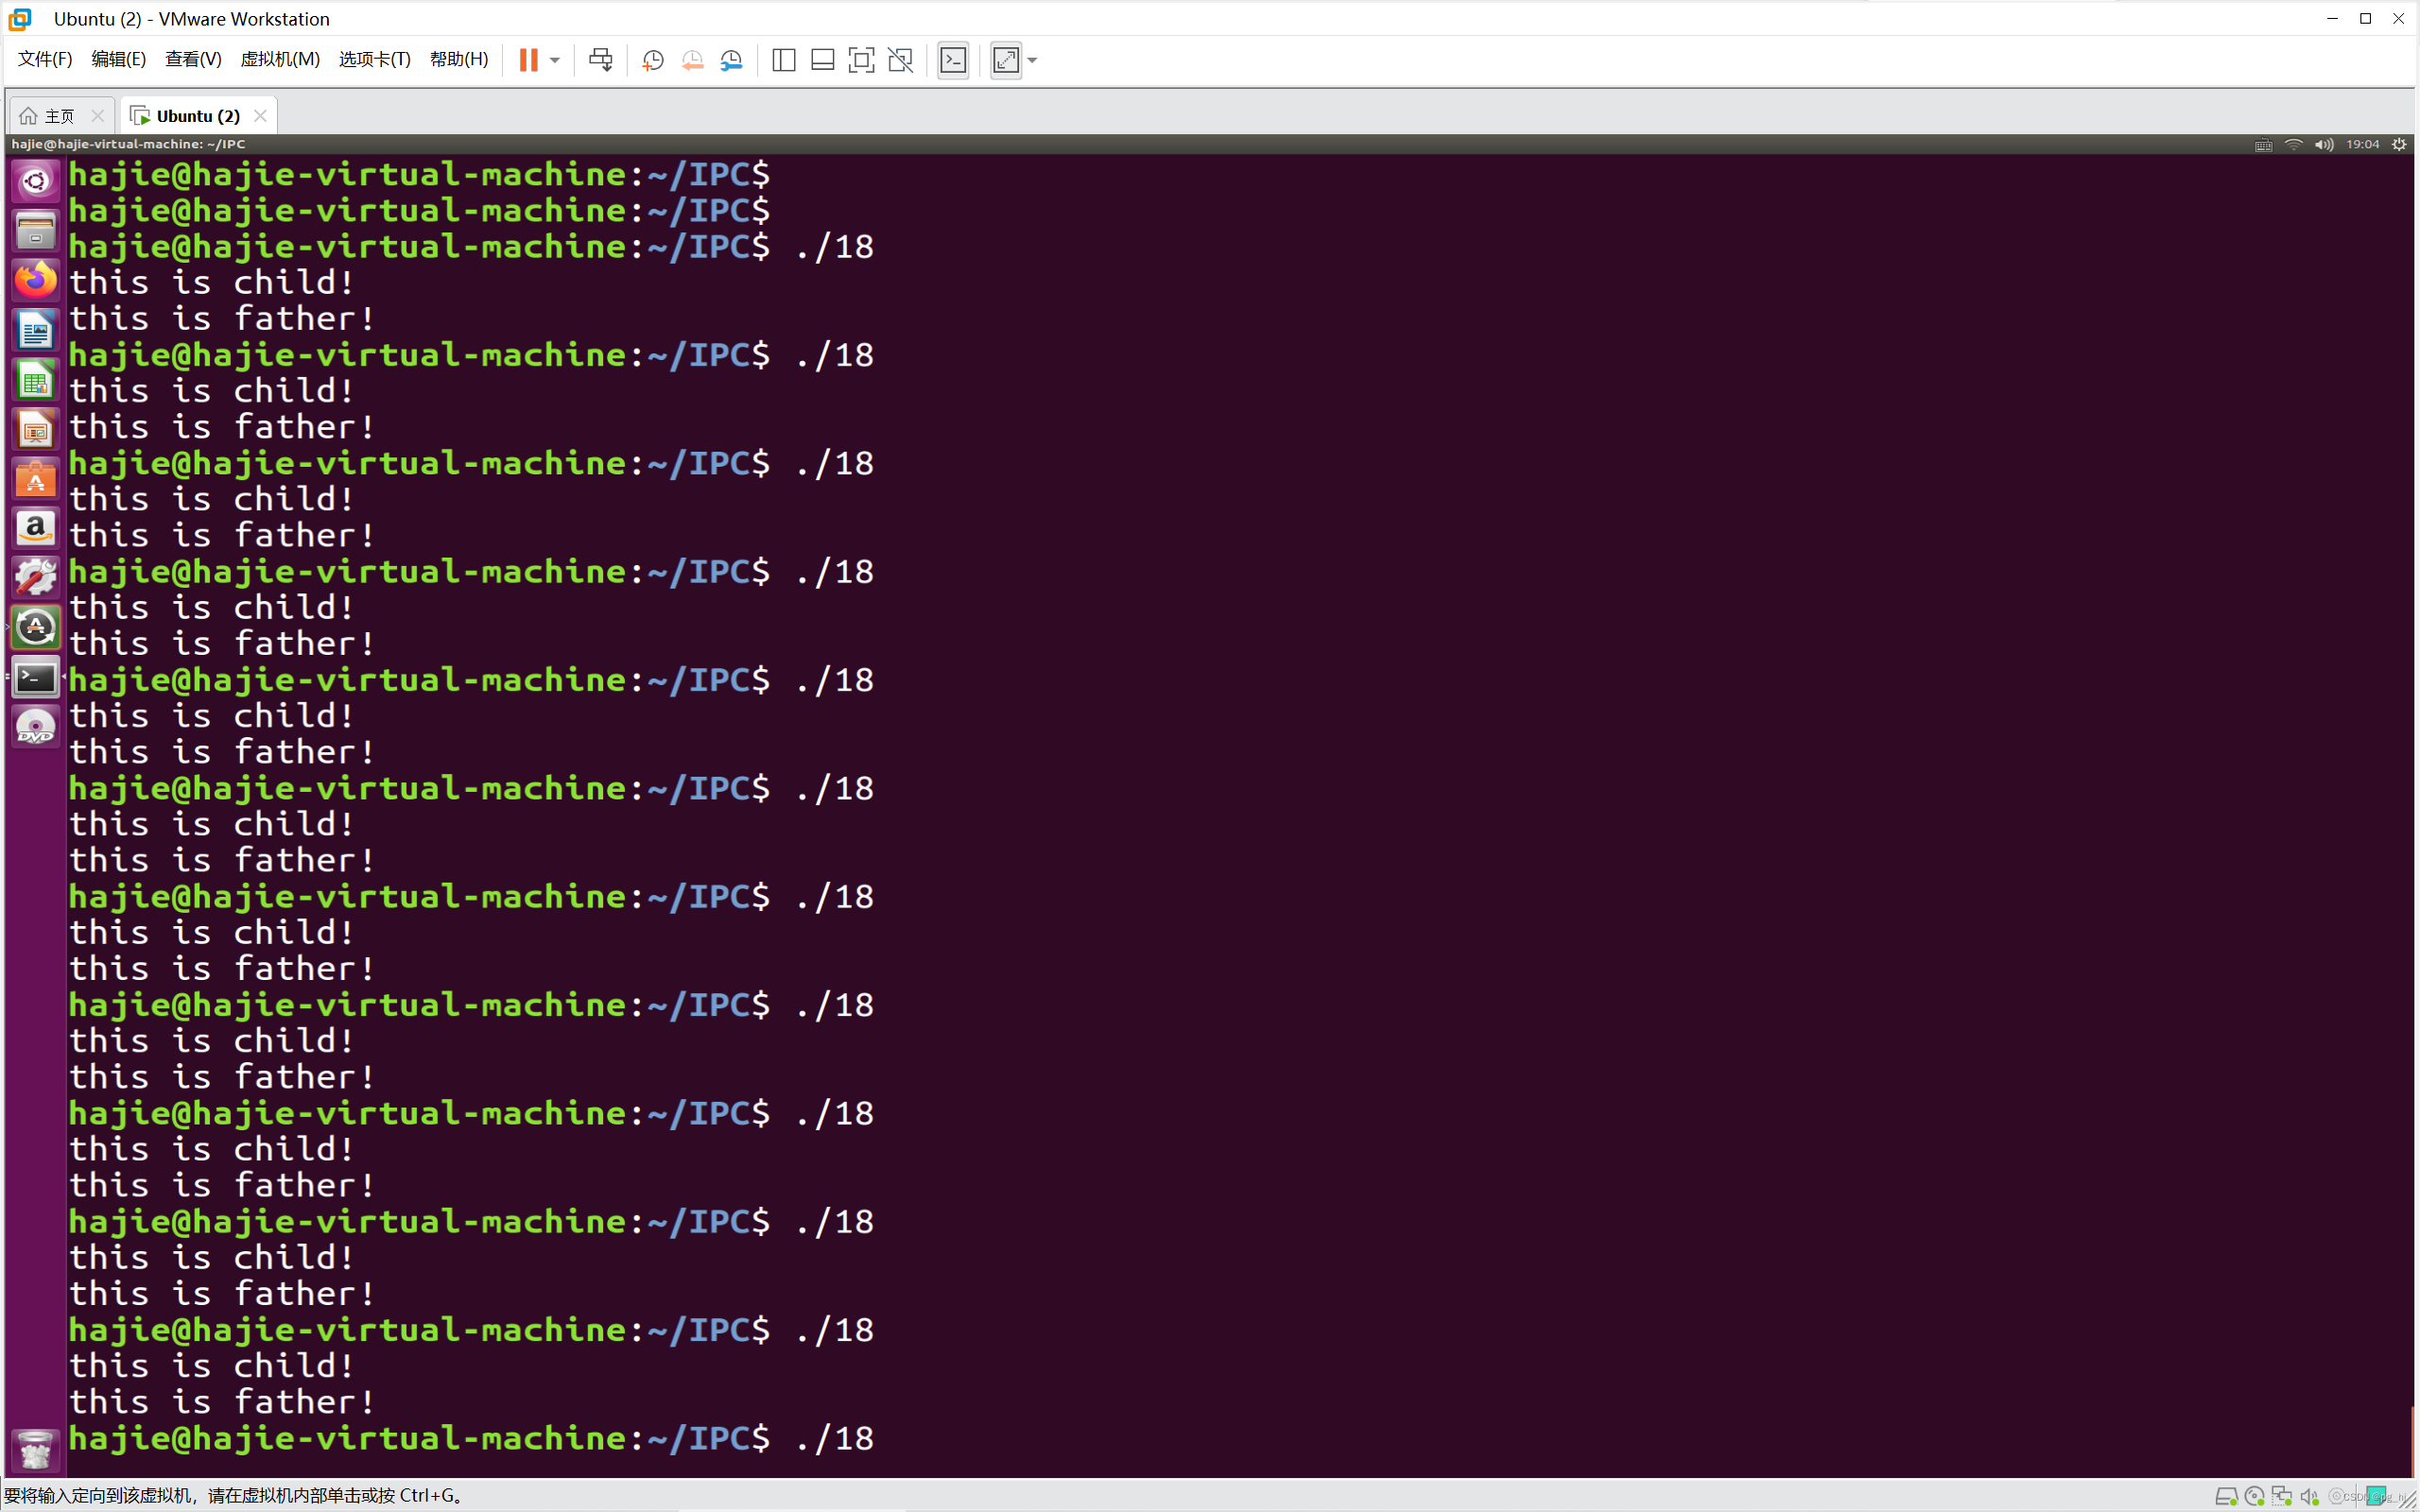Open Ubuntu system settings gear menu
This screenshot has width=2420, height=1512.
pos(2399,144)
